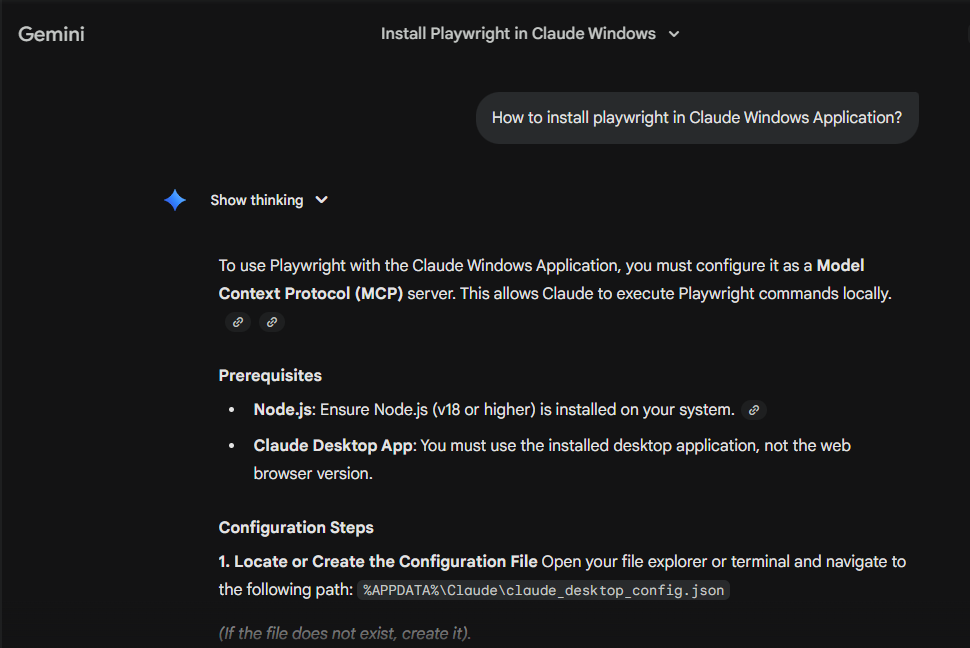Click the second citation link chip below the intro paragraph
970x648 pixels.
click(271, 322)
